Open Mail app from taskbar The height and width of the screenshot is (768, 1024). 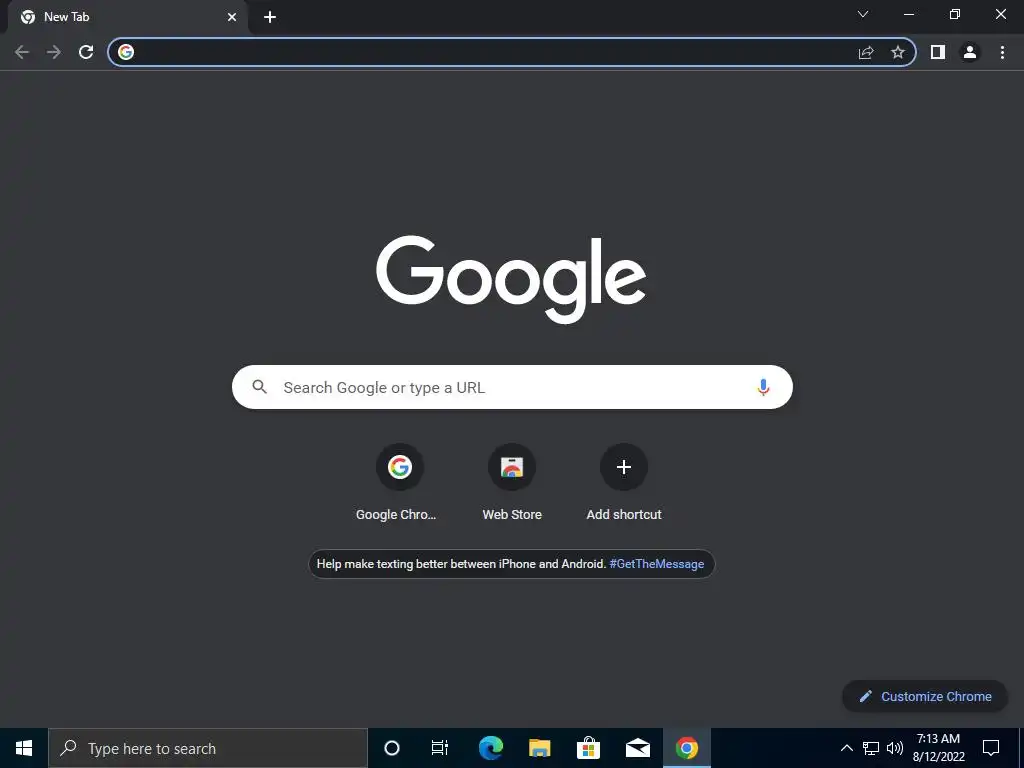[637, 748]
